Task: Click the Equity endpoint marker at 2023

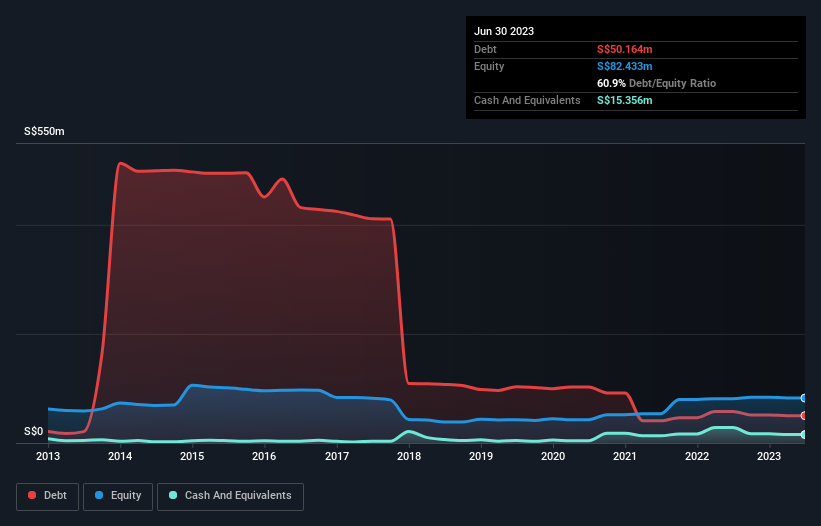Action: coord(804,398)
